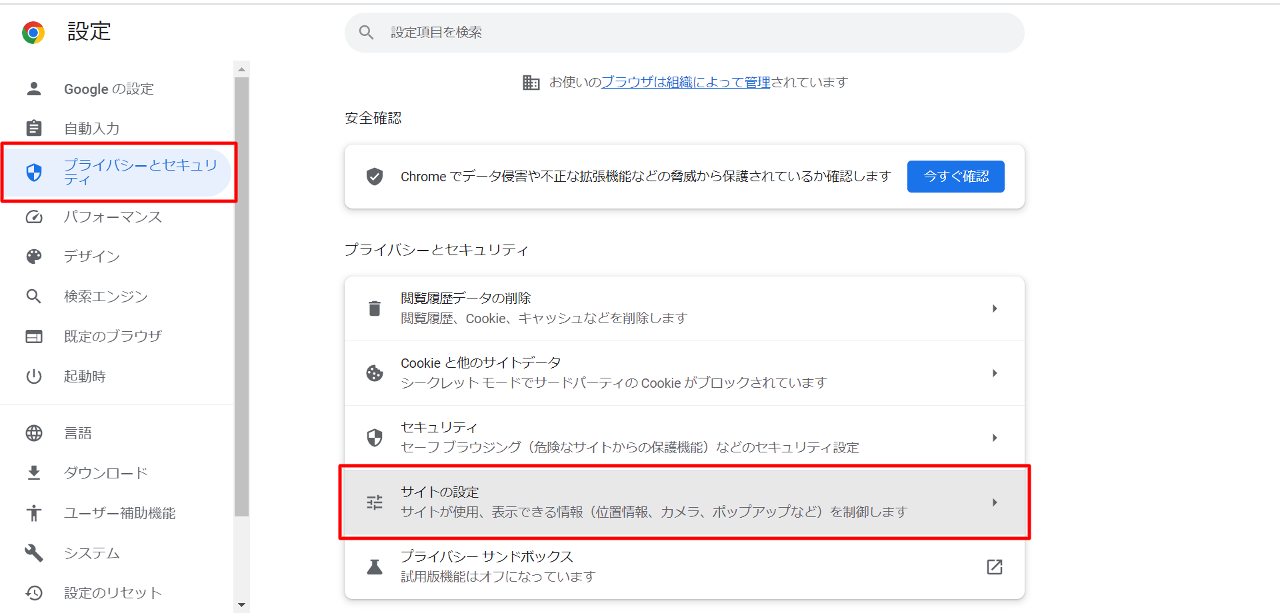Open ダウンロード via the download arrow icon

34,472
